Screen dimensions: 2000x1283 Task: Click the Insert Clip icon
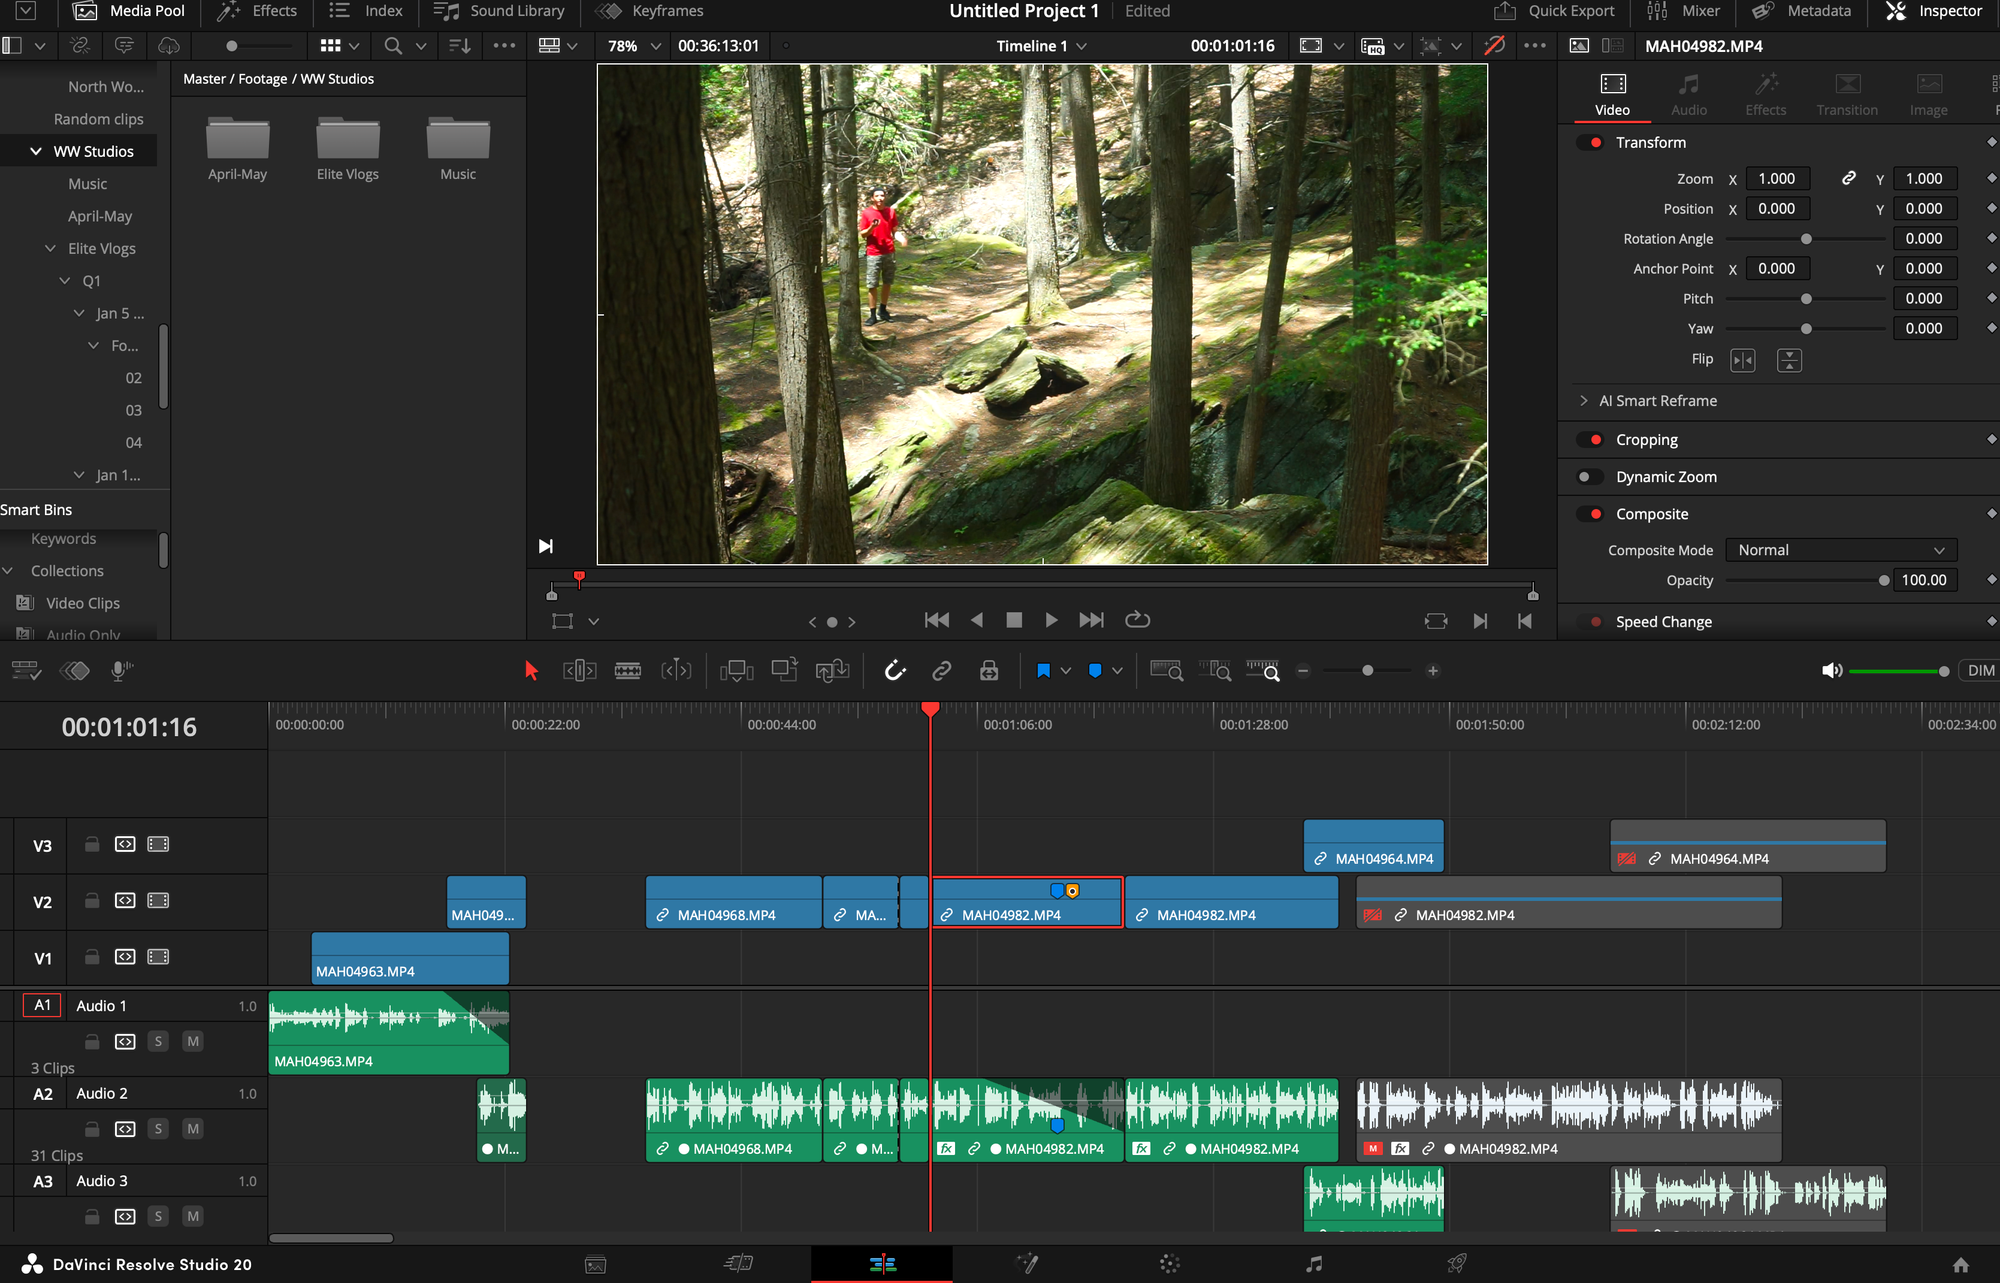point(737,671)
